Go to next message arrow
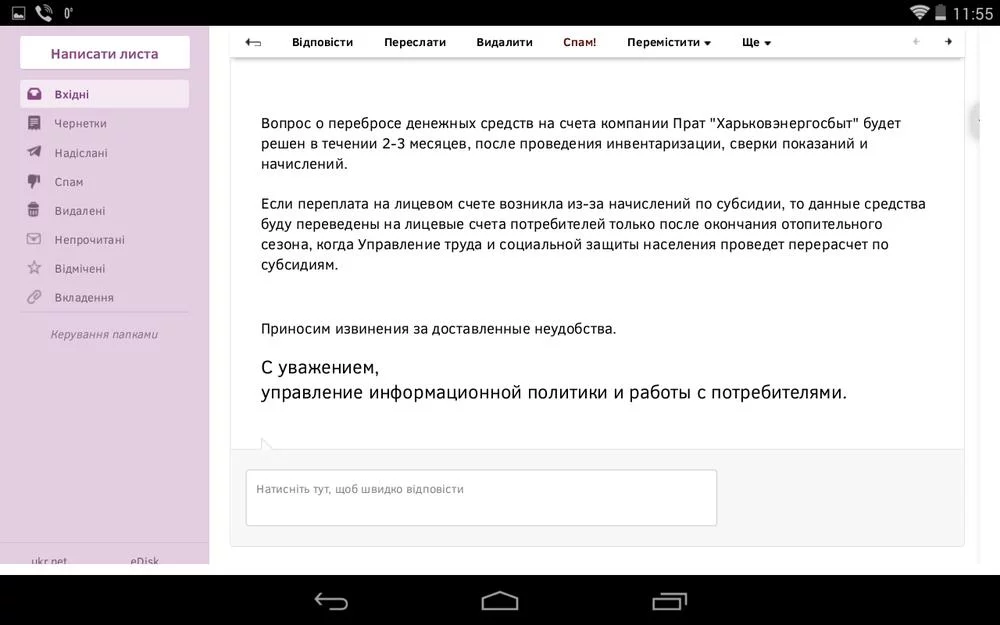 click(x=948, y=41)
